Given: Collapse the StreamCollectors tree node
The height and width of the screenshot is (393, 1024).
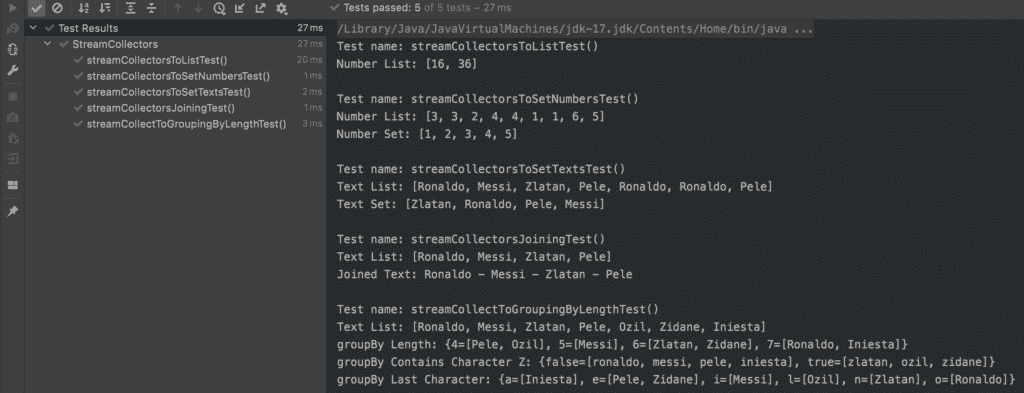Looking at the screenshot, I should click(48, 44).
